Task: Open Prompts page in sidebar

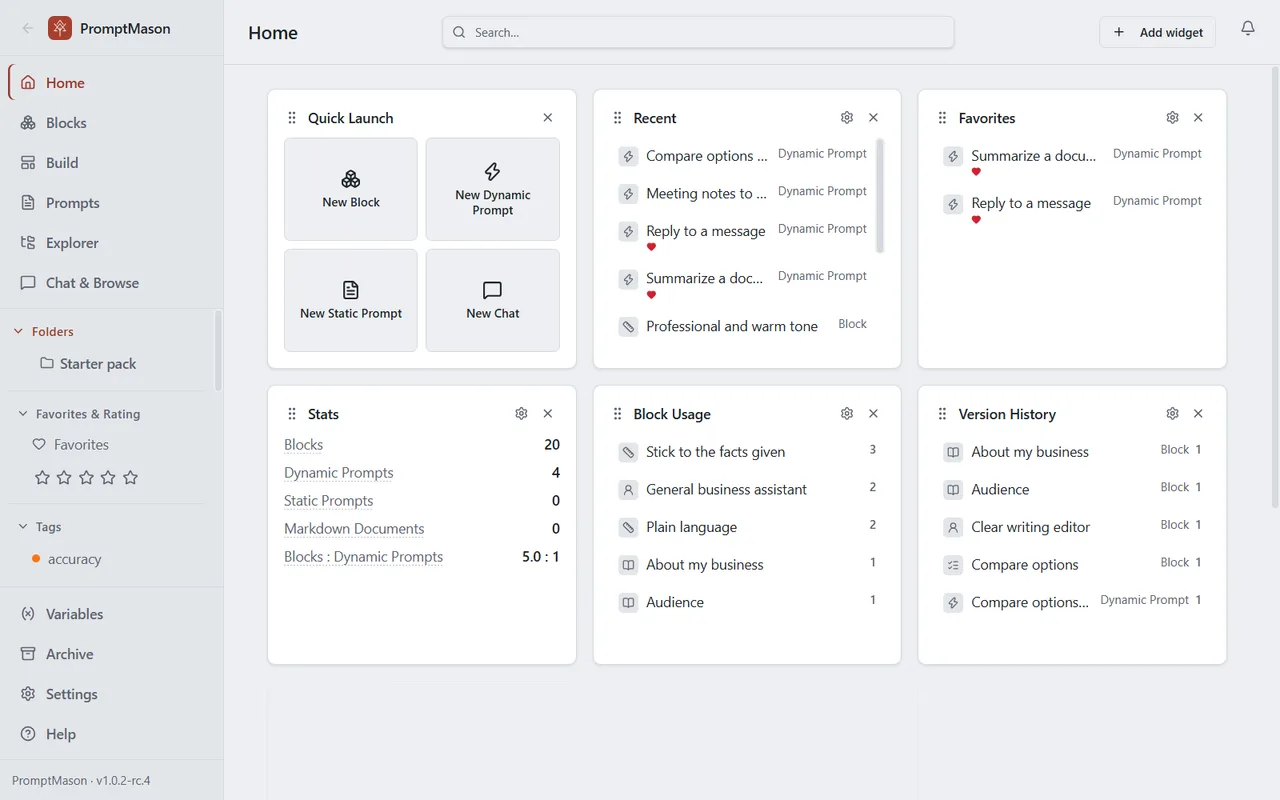Action: pyautogui.click(x=111, y=203)
